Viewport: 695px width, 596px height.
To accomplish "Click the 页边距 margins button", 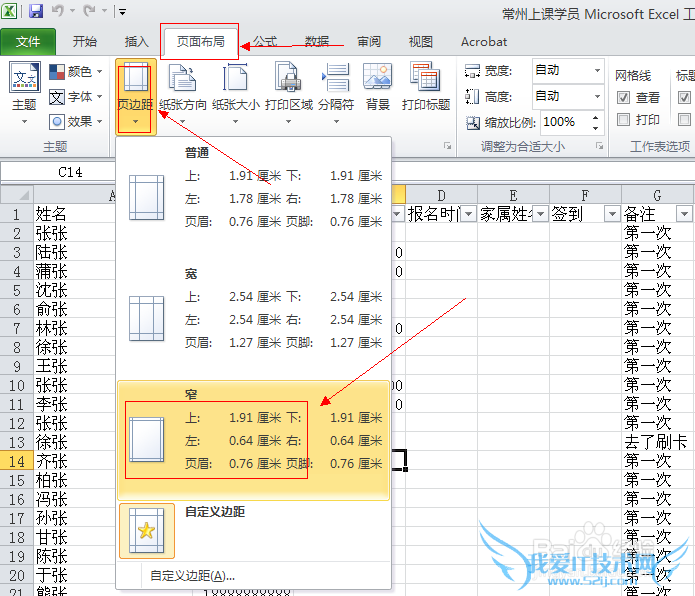I will click(x=135, y=96).
